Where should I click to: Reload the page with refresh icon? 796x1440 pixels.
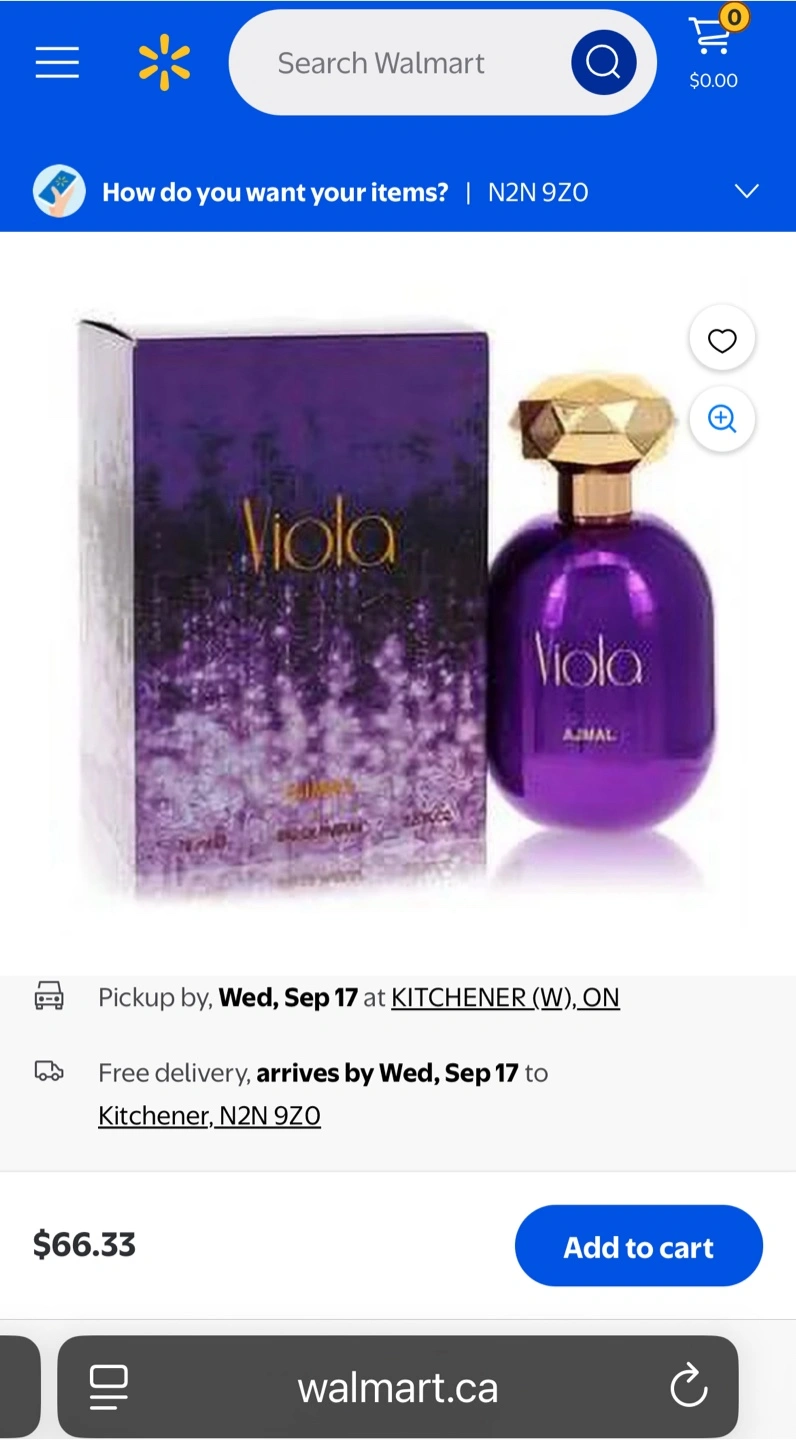[689, 1387]
